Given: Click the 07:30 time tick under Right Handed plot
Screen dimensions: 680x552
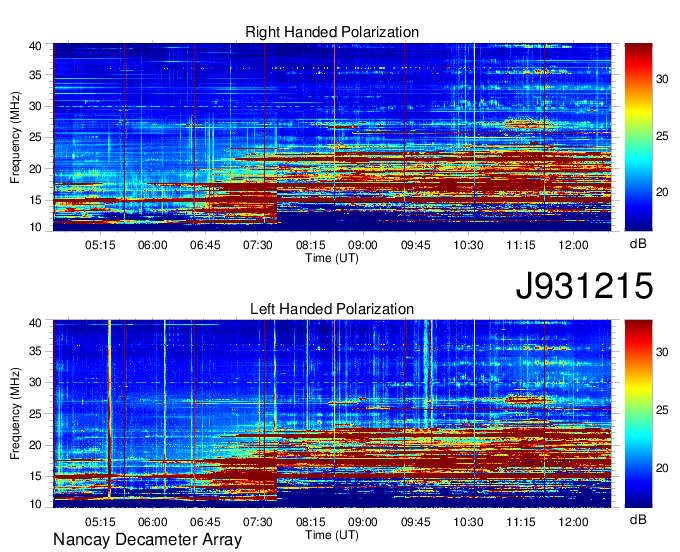Looking at the screenshot, I should 258,245.
